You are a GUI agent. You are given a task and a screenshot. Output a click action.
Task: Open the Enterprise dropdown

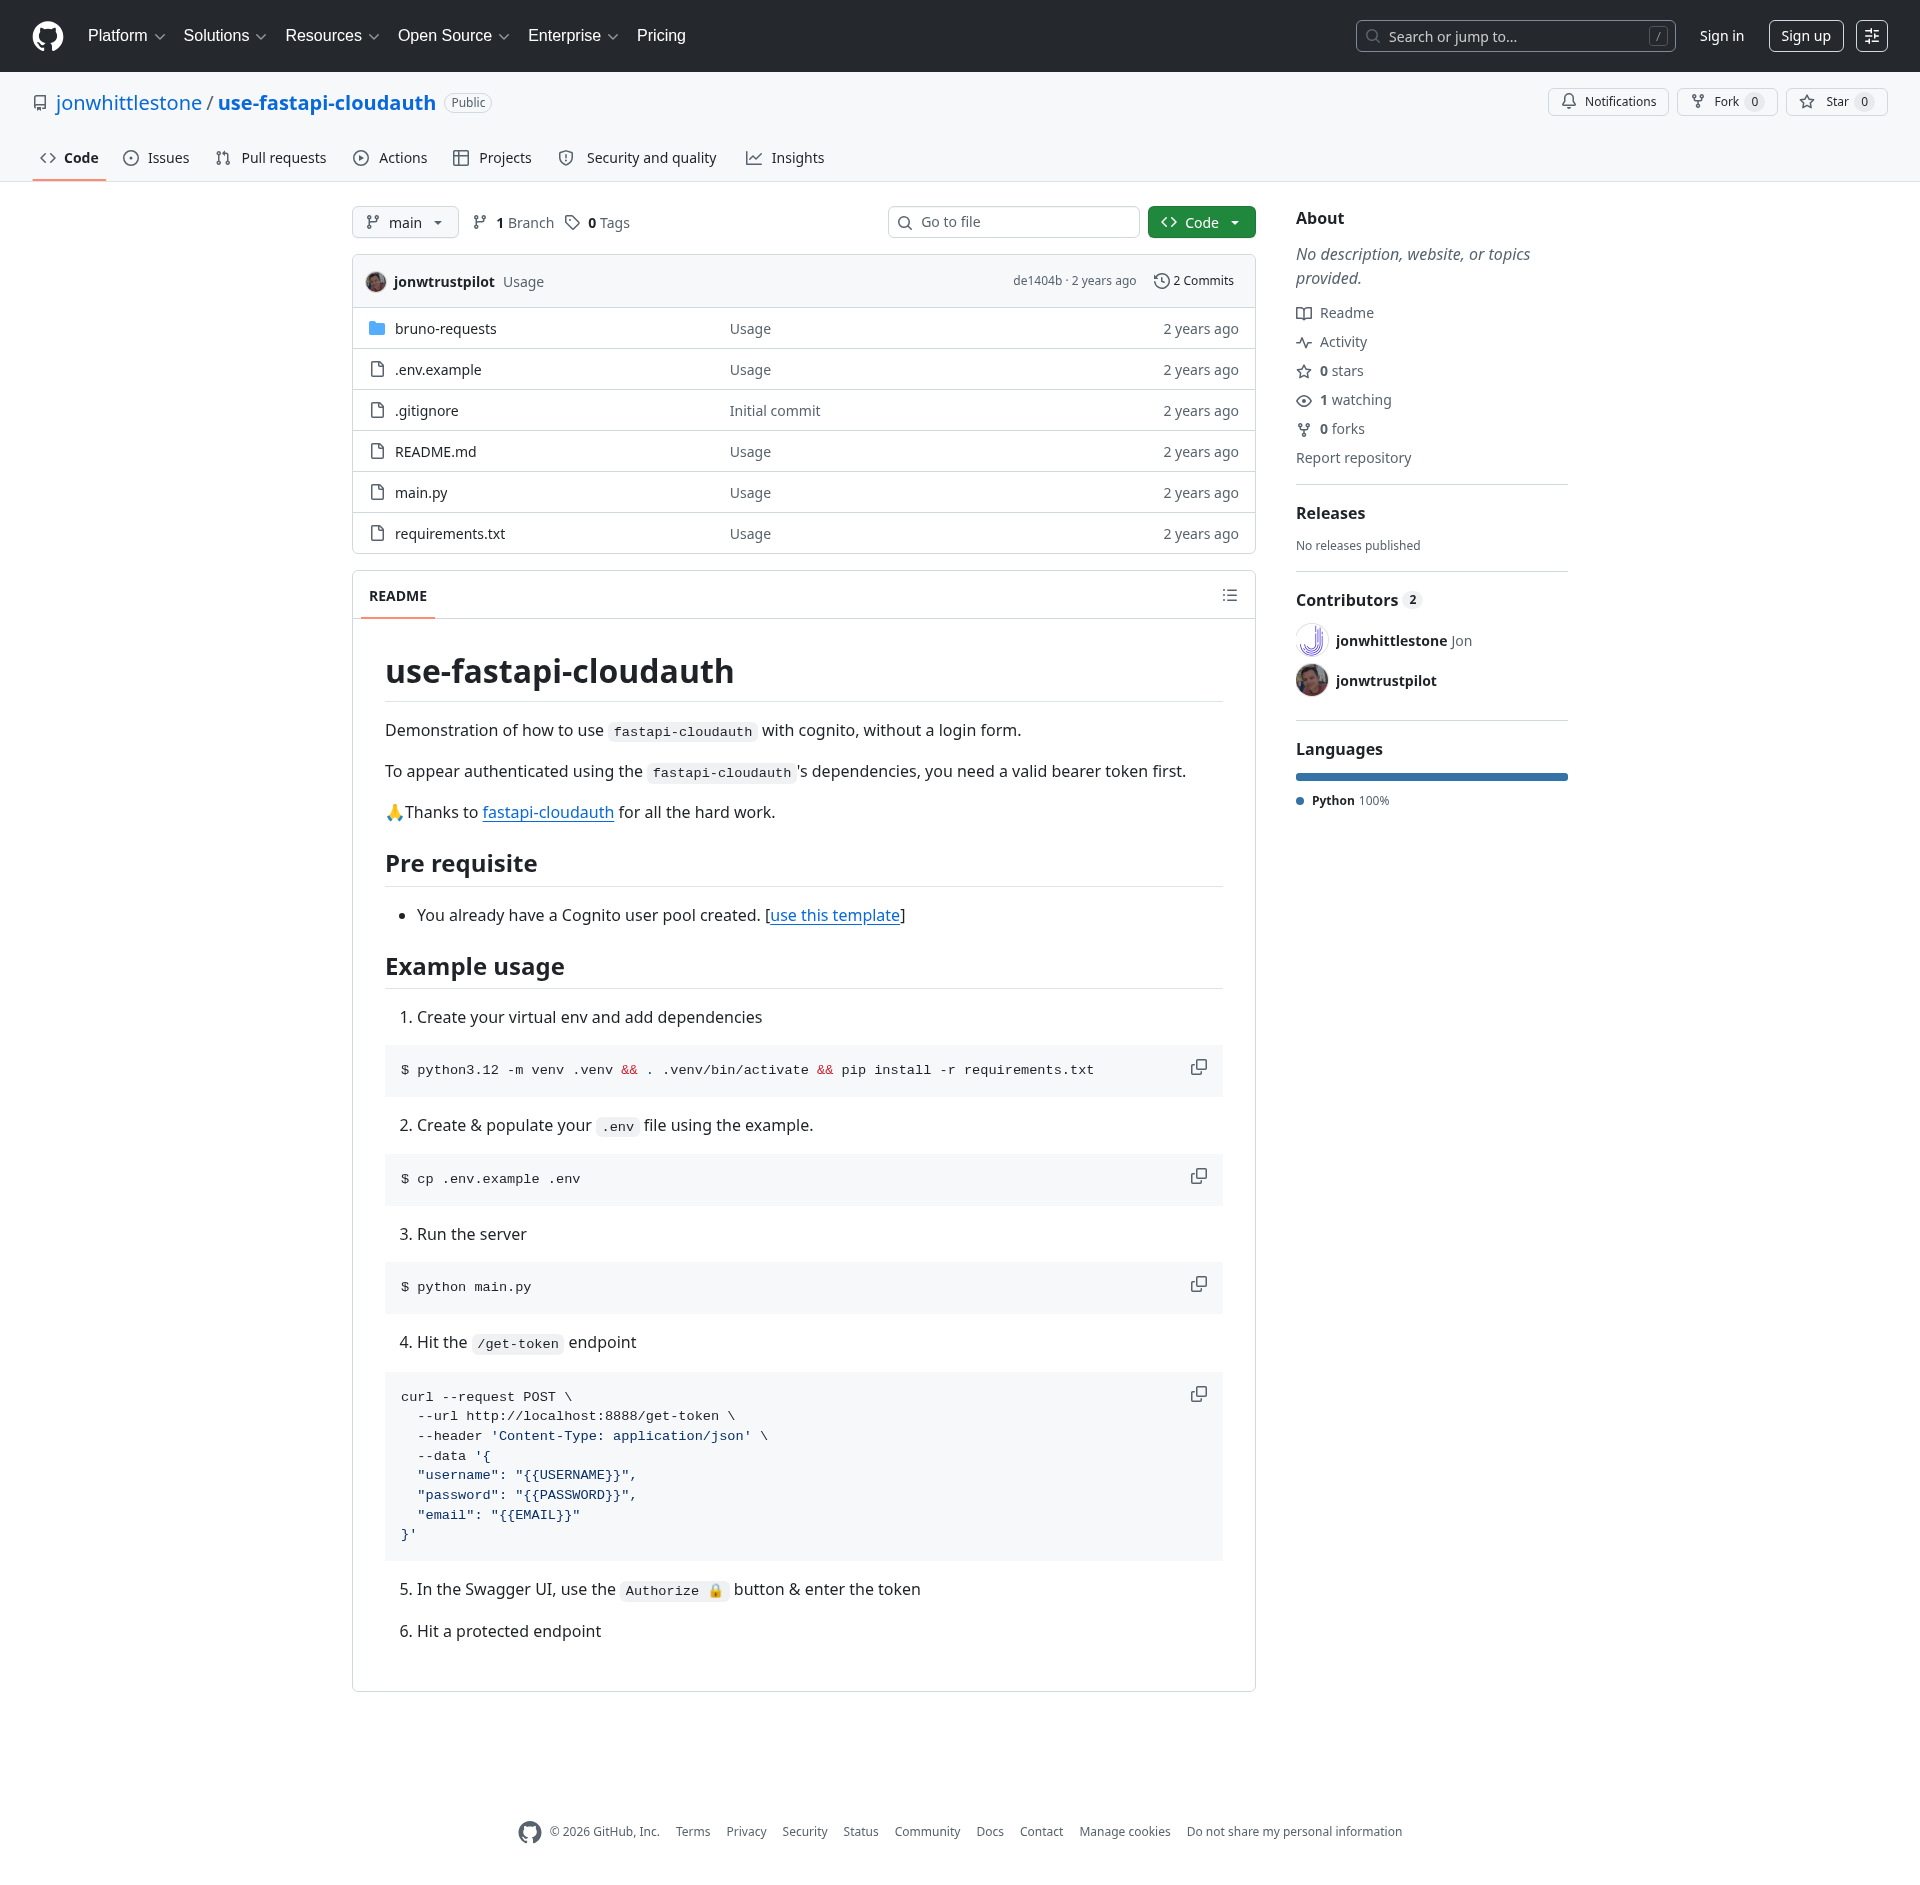pos(573,36)
